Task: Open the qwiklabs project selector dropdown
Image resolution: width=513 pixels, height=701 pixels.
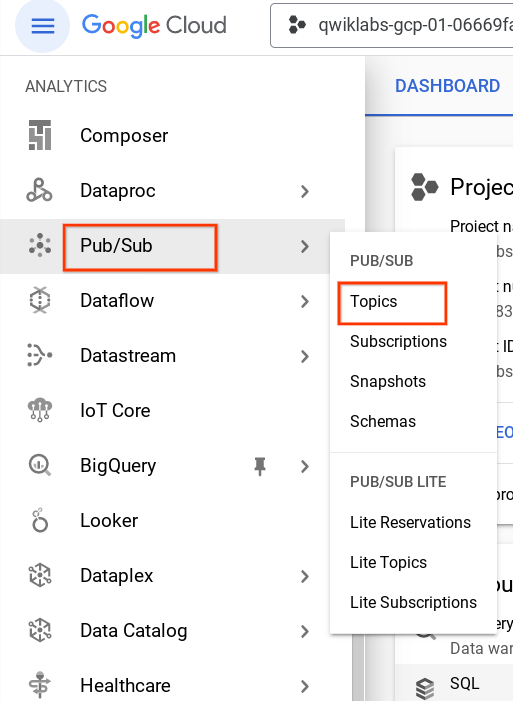Action: [392, 25]
